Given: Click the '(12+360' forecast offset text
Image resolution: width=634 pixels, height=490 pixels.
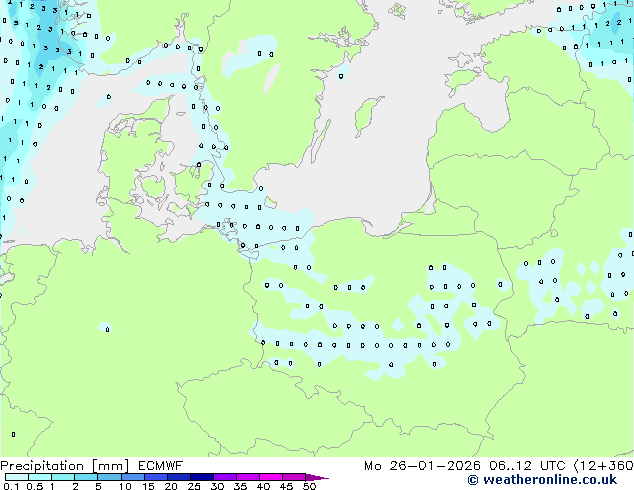Looking at the screenshot, I should (x=604, y=466).
